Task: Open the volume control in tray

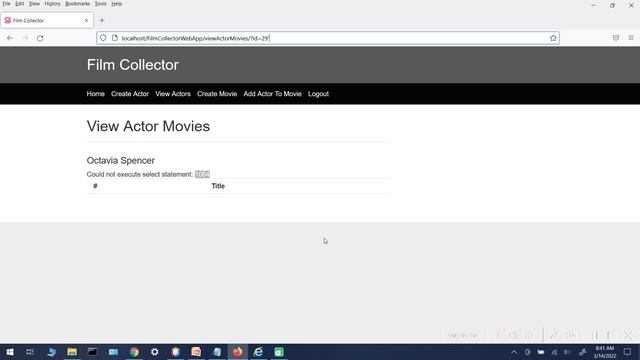Action: (x=567, y=352)
